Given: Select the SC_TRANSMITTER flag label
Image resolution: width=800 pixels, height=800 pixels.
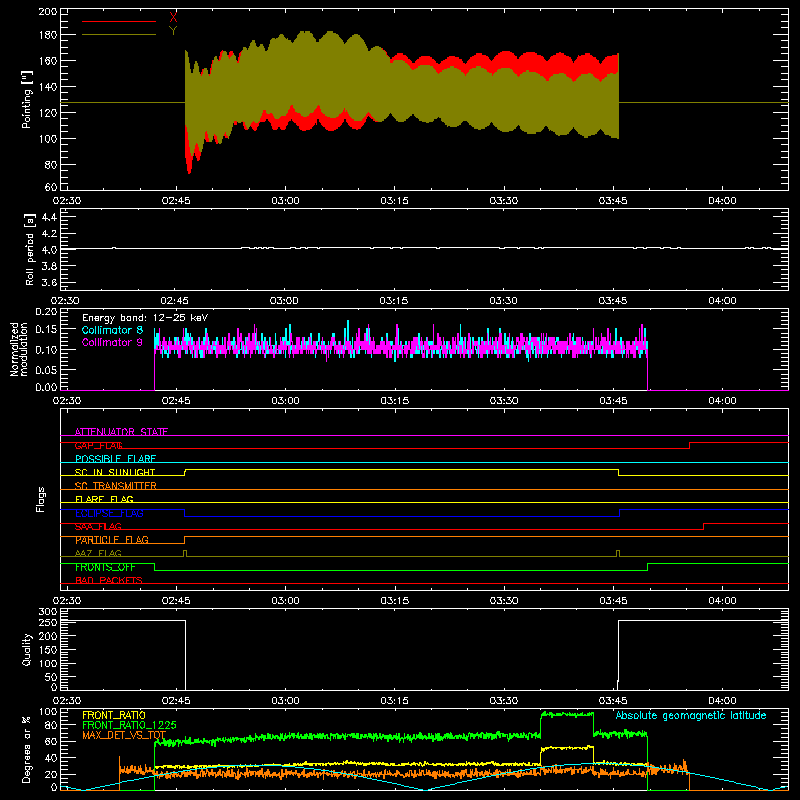Looking at the screenshot, I should coord(115,486).
